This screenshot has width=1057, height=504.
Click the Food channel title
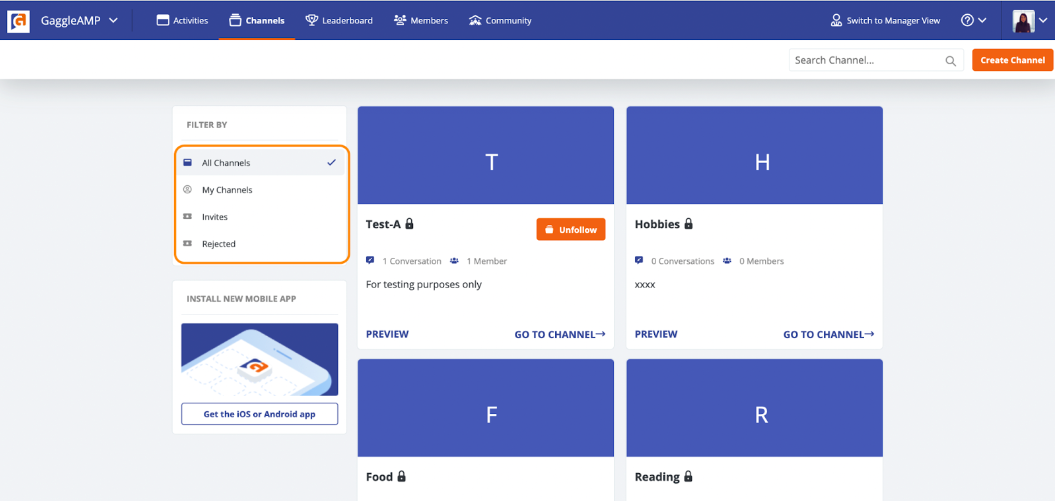[380, 476]
